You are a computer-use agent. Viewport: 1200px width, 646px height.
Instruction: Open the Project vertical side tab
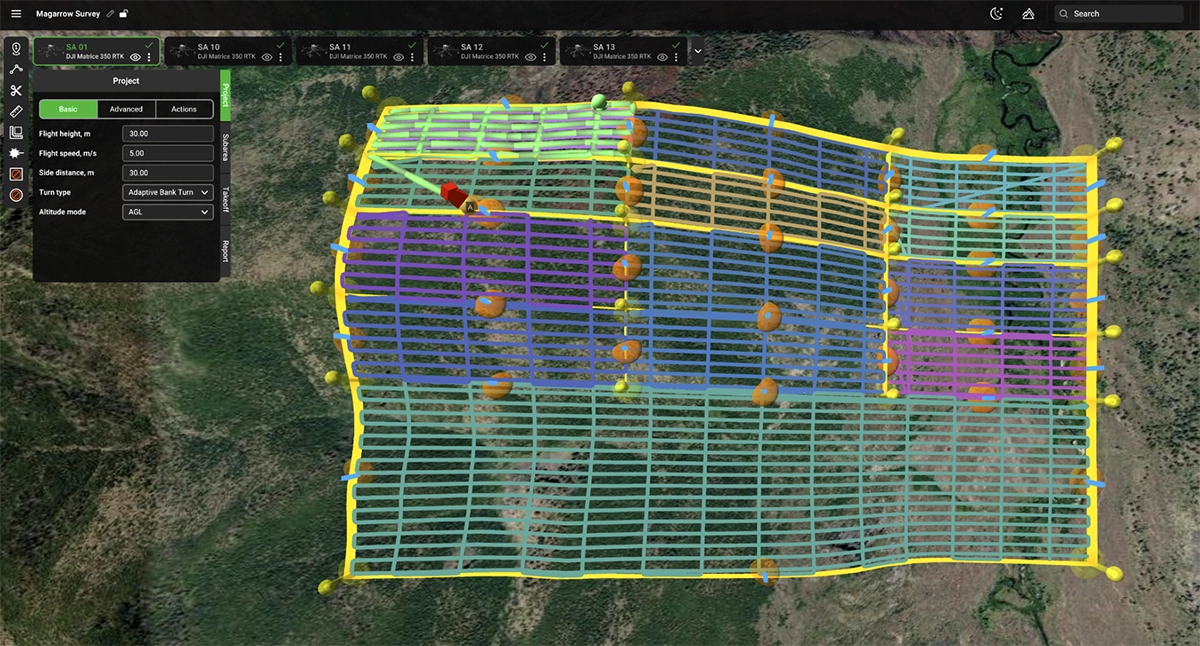225,95
